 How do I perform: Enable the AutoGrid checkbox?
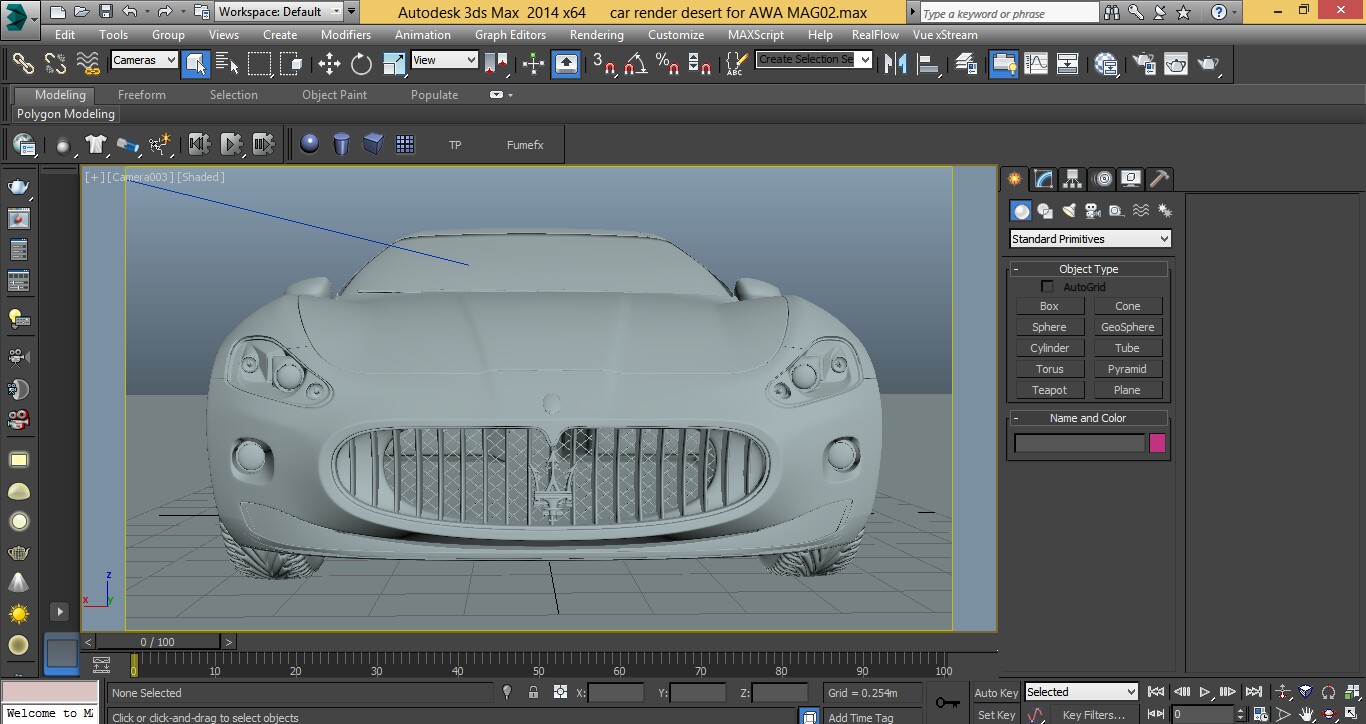1048,287
